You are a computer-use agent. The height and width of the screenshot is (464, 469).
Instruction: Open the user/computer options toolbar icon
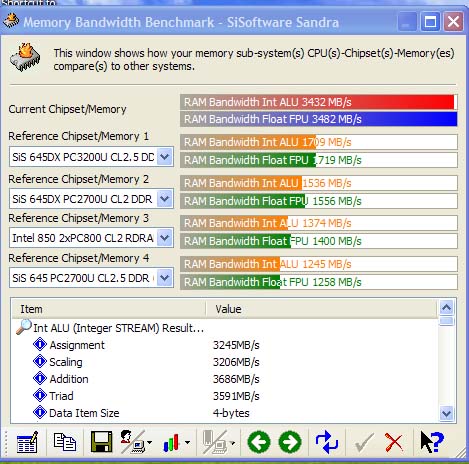(133, 442)
